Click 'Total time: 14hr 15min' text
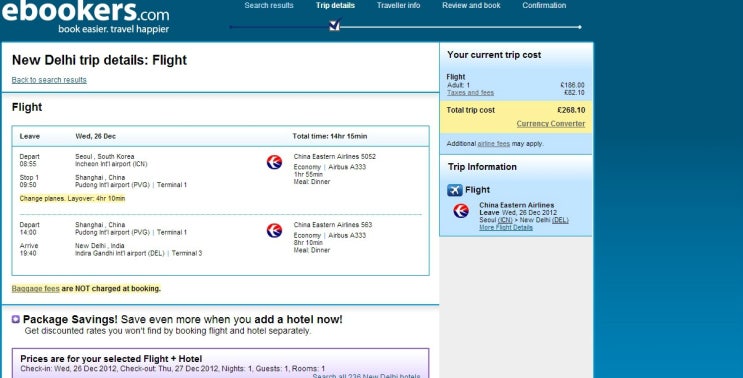Viewport: 743px width, 378px height. 330,136
